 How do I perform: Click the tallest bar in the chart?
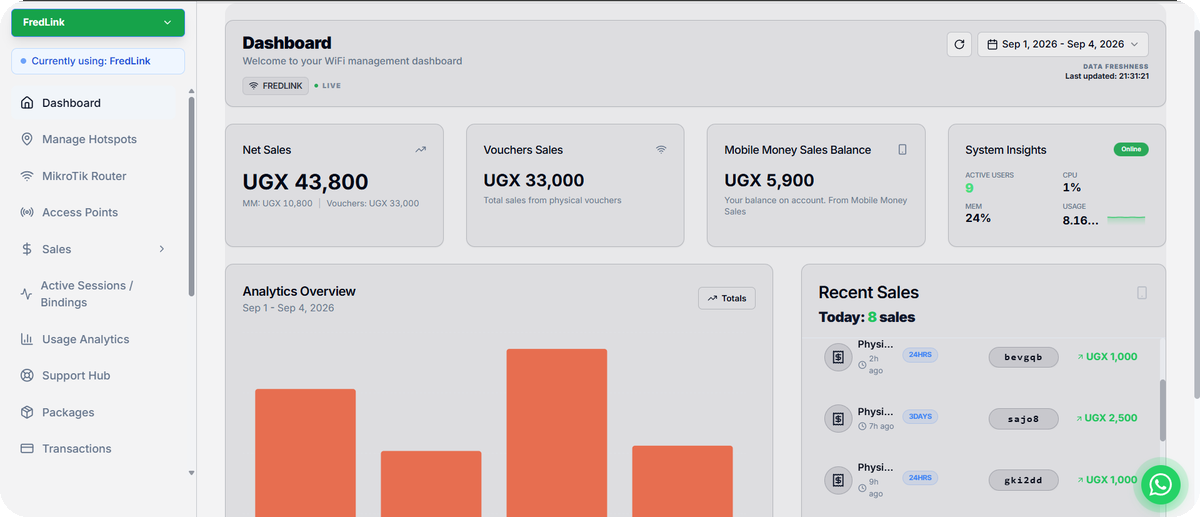557,433
